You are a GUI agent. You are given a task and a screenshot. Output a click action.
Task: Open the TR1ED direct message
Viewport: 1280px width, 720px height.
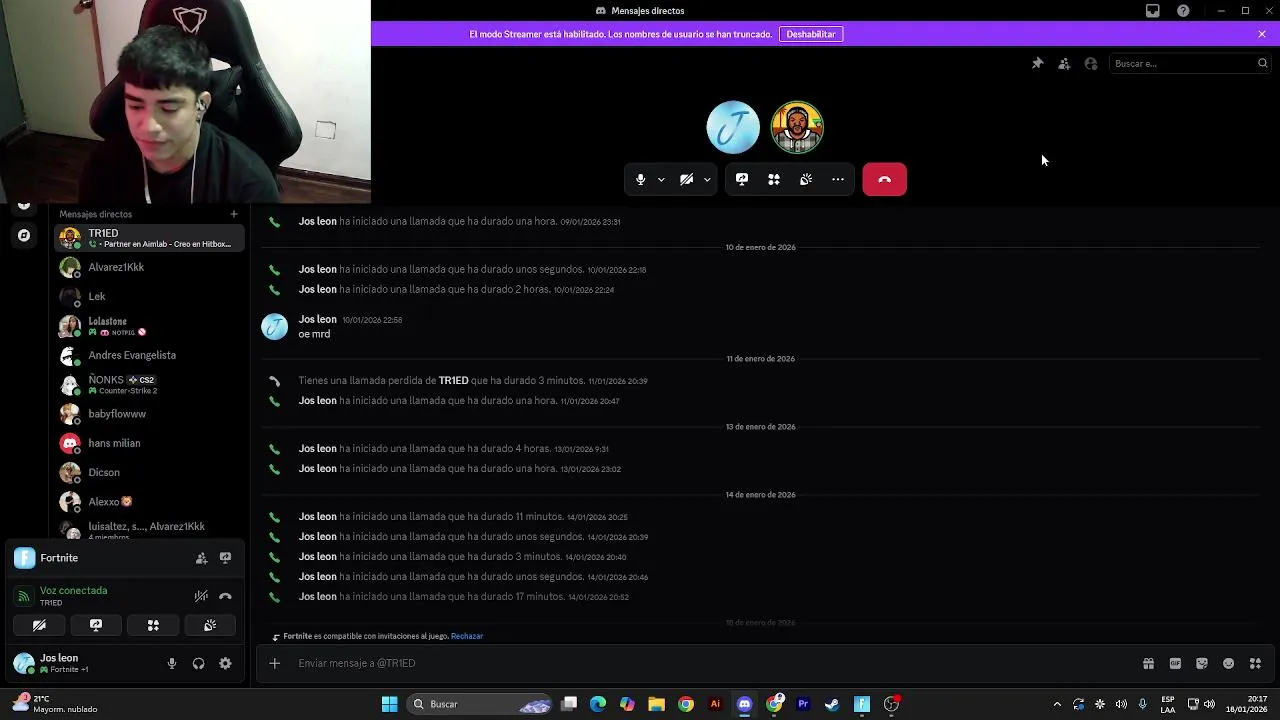(x=150, y=238)
